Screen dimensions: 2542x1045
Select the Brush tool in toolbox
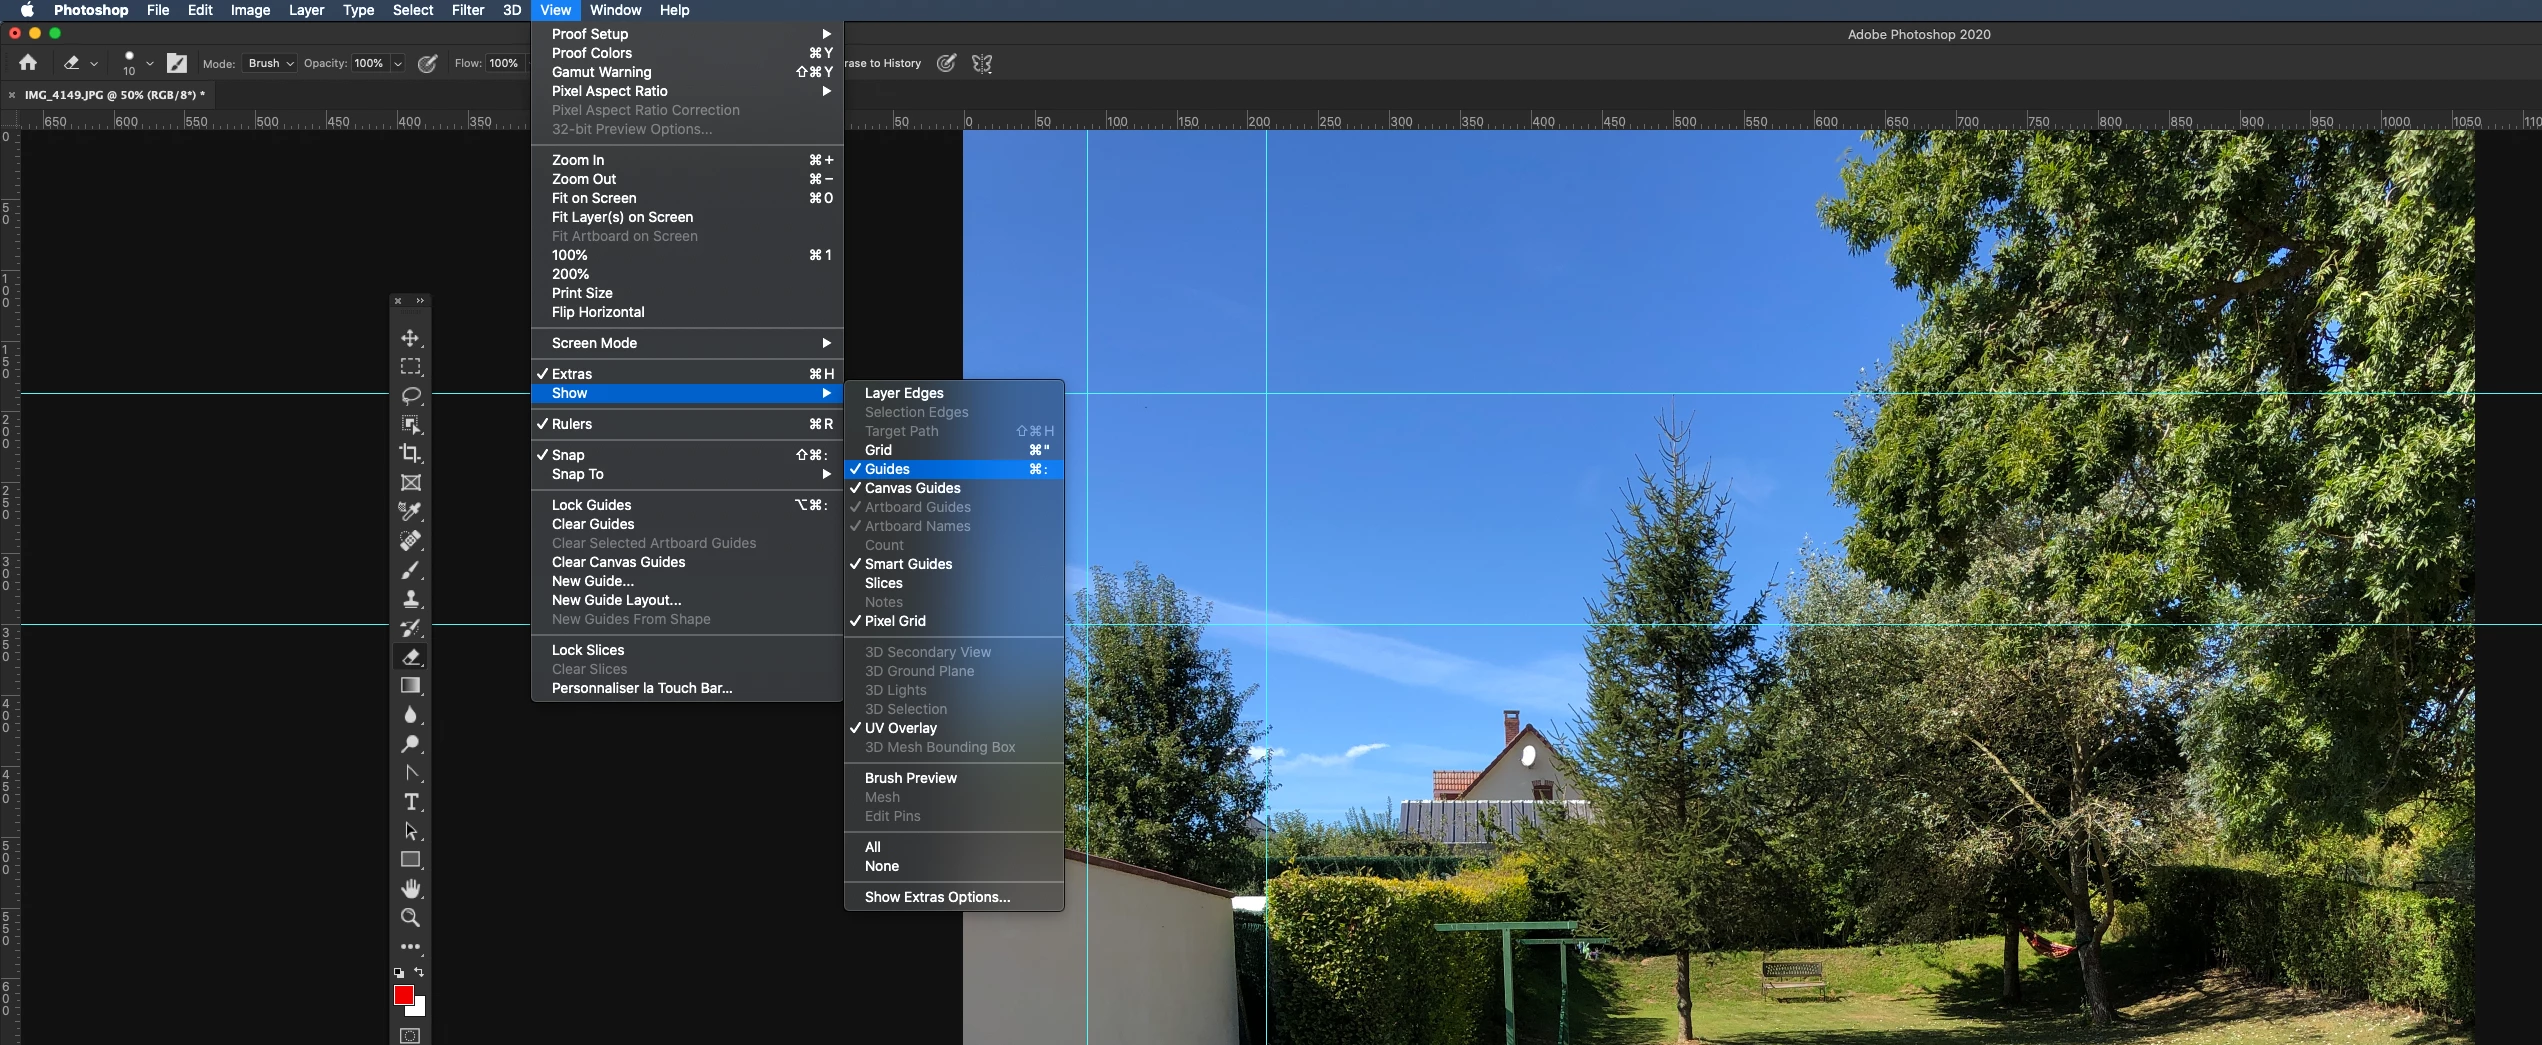tap(410, 570)
